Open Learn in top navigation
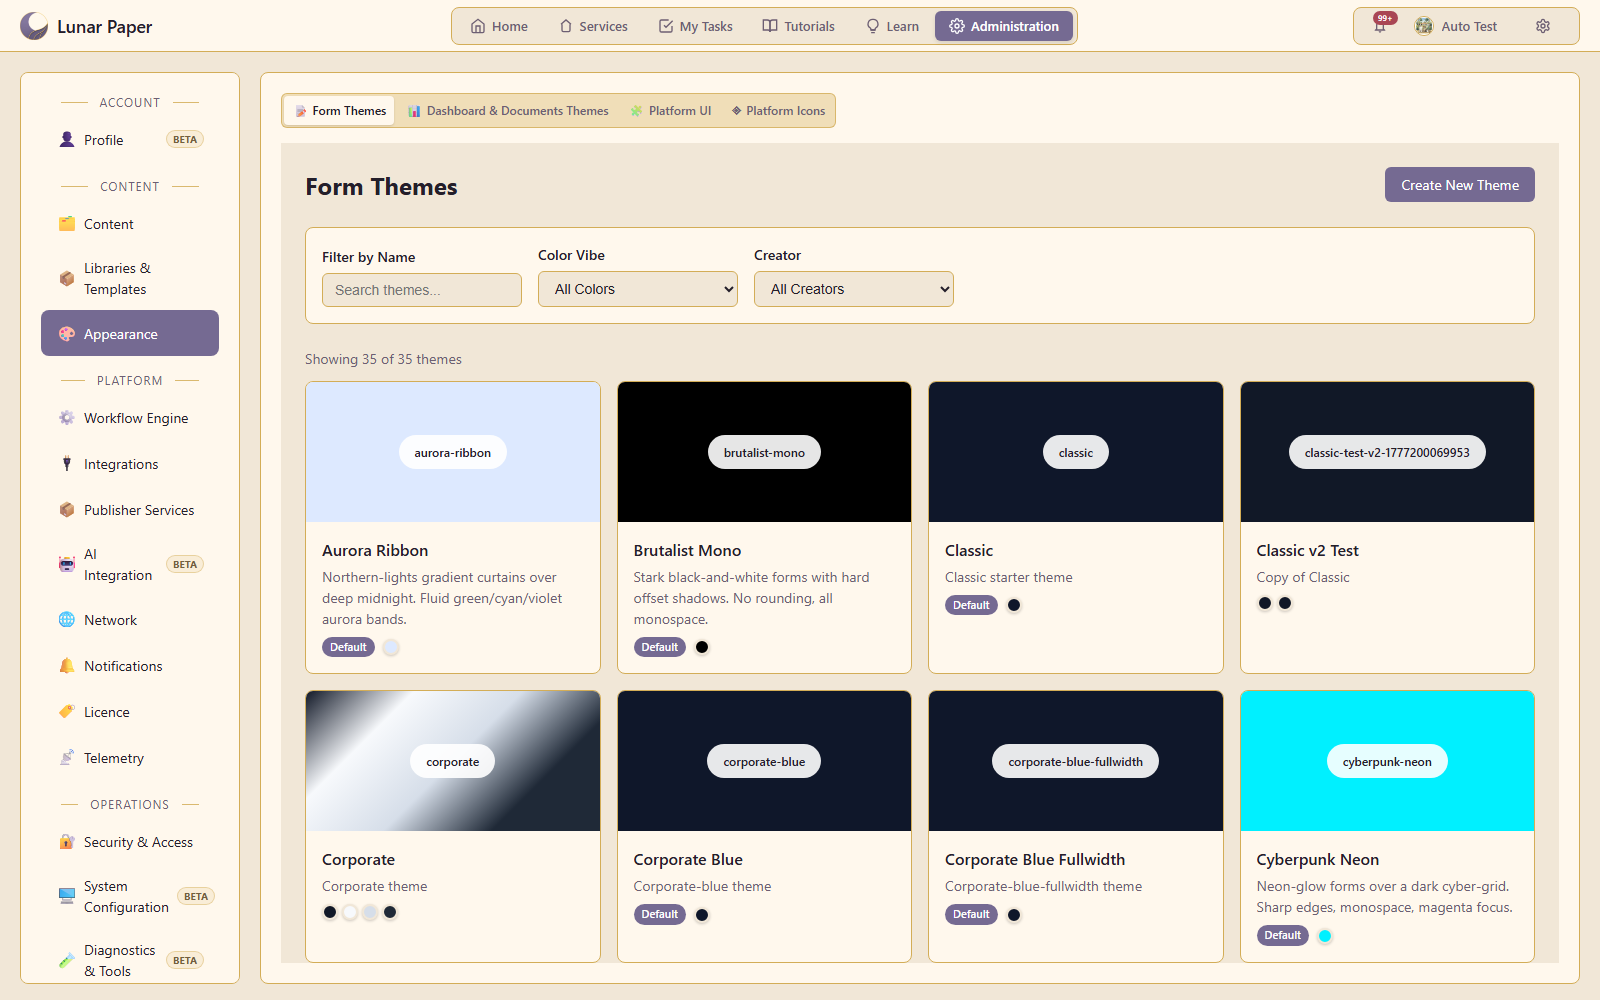Screen dimensions: 1600x1000 coord(893,26)
